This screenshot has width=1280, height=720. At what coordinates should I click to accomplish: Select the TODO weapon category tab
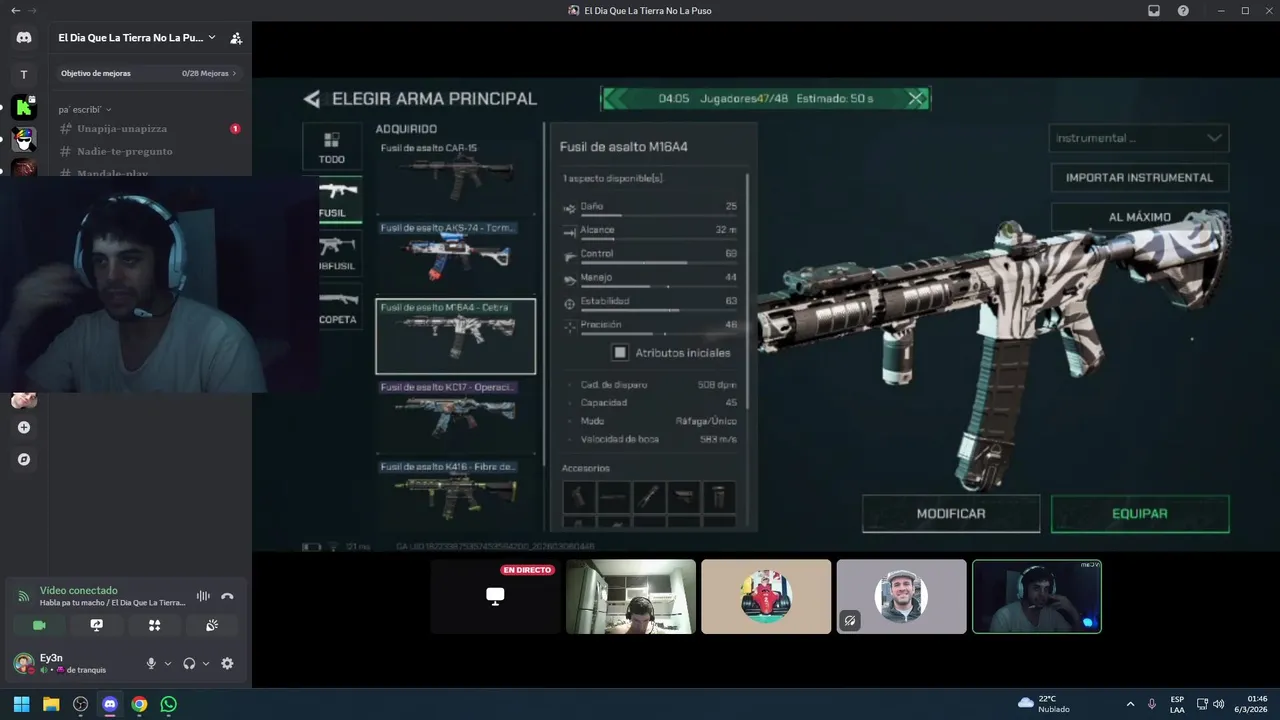pyautogui.click(x=331, y=146)
